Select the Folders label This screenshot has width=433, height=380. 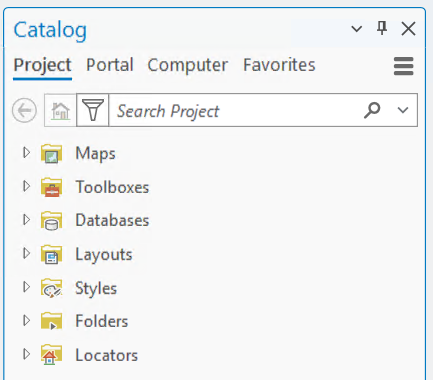tap(102, 321)
